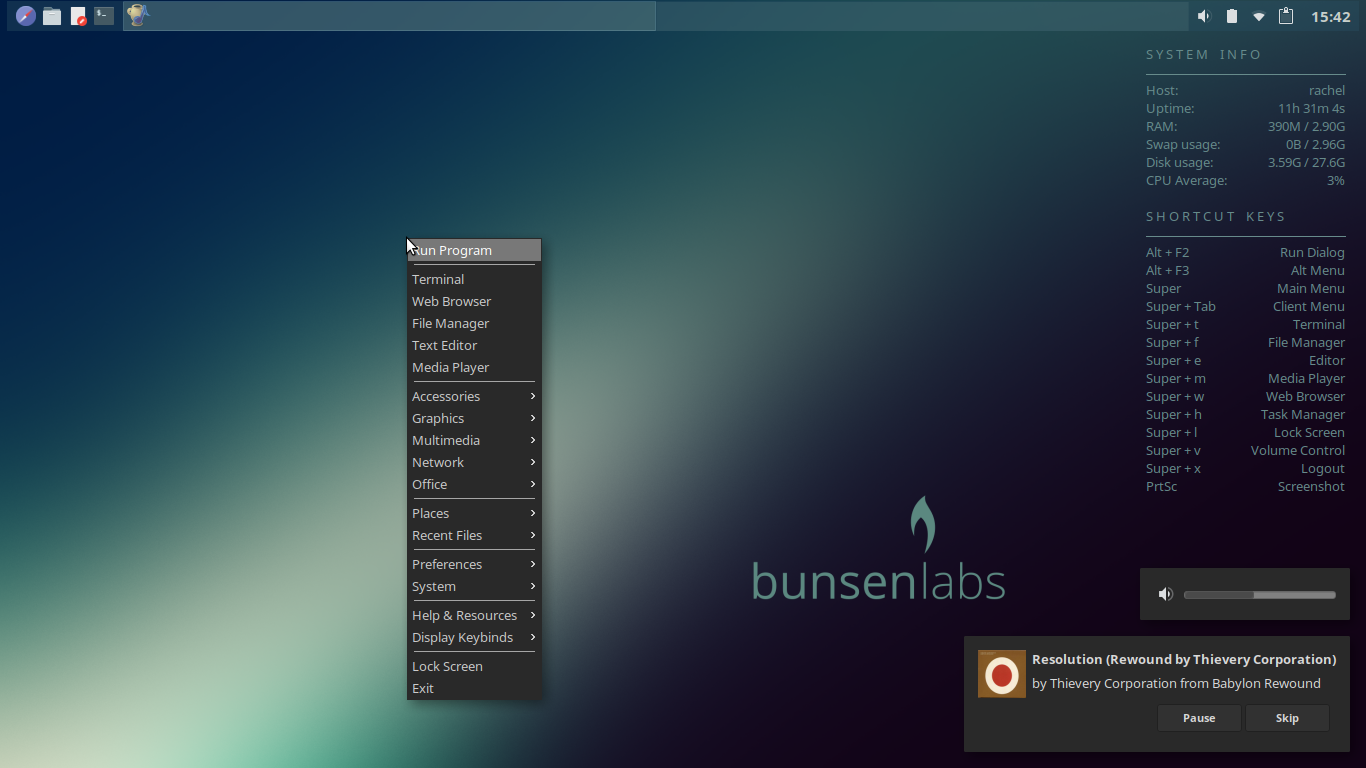This screenshot has width=1366, height=768.
Task: Open the System submenu
Action: coord(474,586)
